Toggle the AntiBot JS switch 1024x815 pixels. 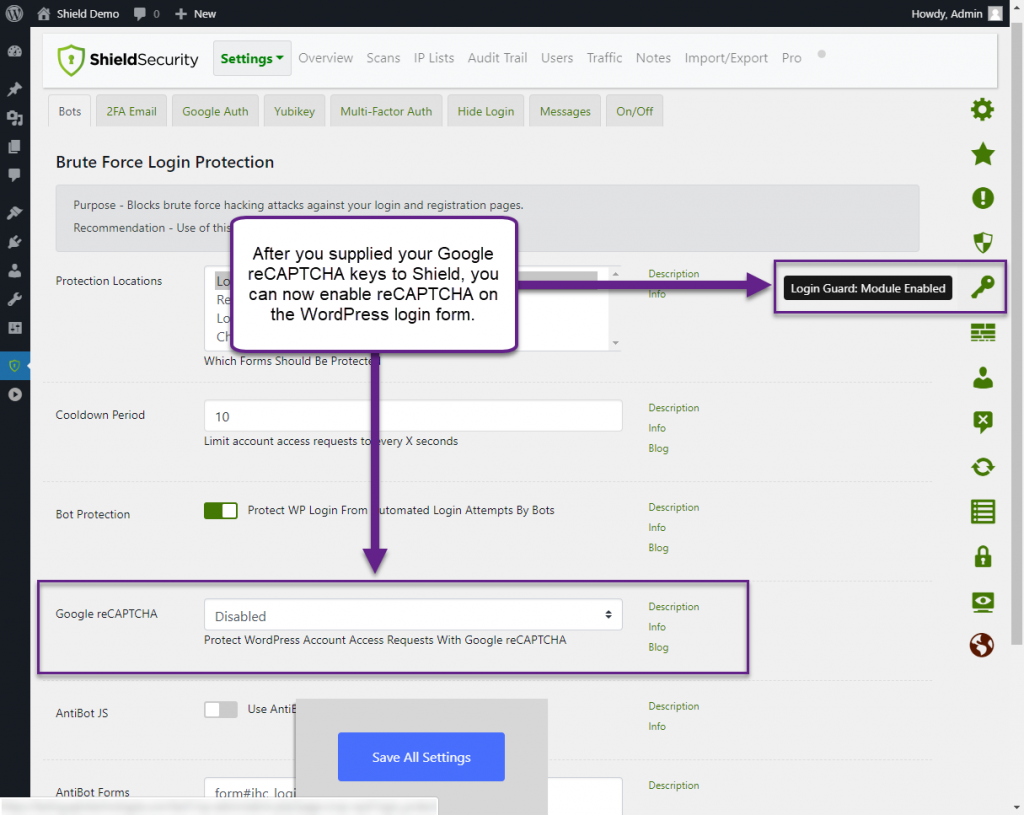[221, 709]
